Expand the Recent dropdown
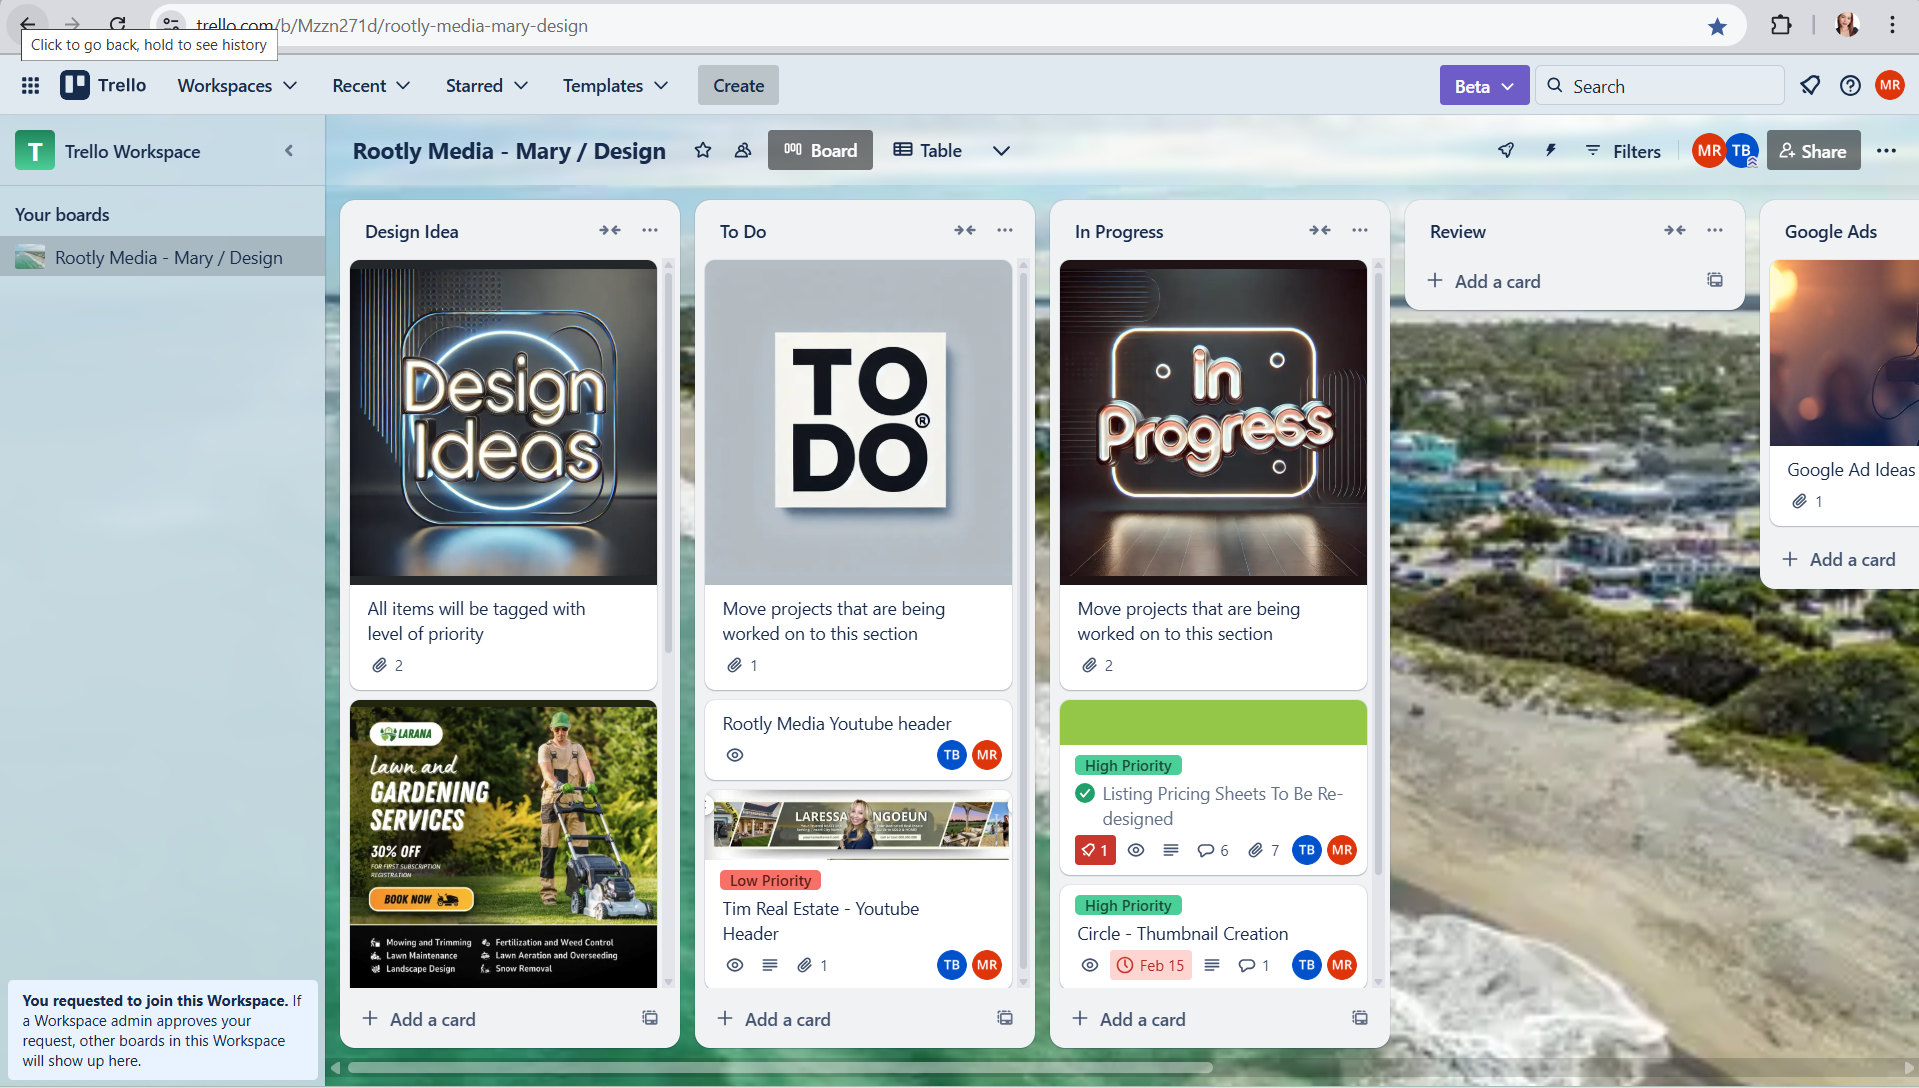The height and width of the screenshot is (1088, 1919). pos(371,86)
